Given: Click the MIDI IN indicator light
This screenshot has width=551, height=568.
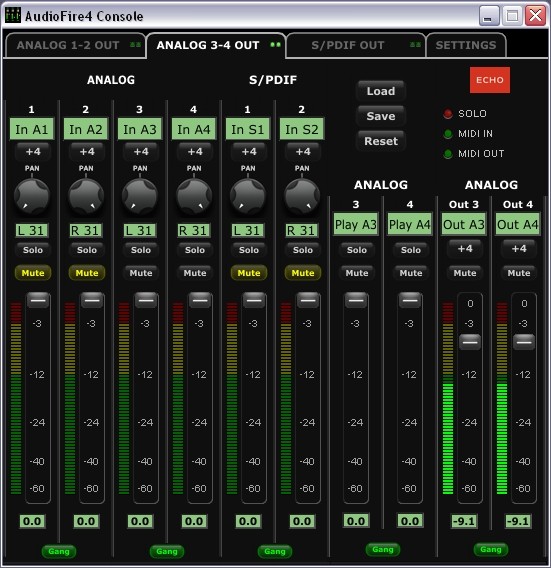Looking at the screenshot, I should coord(448,134).
